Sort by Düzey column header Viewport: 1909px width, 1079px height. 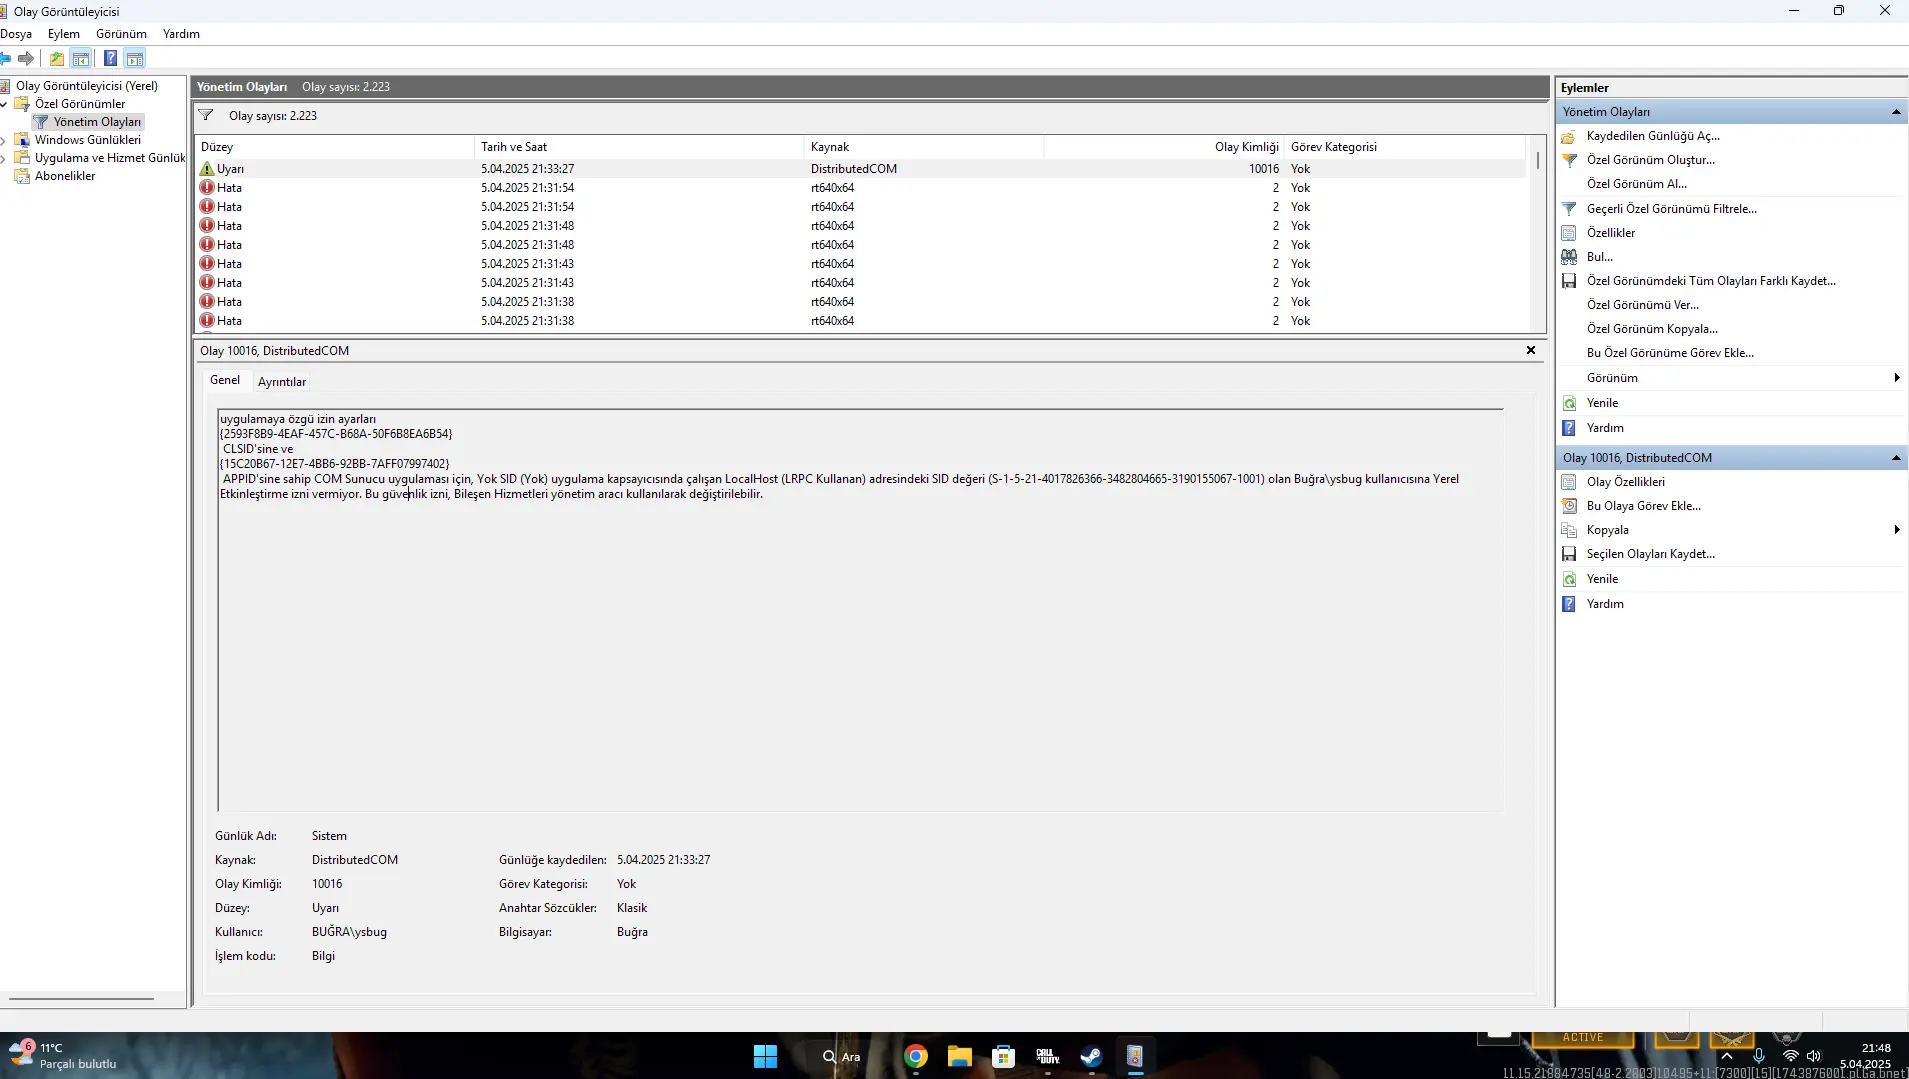(x=335, y=147)
